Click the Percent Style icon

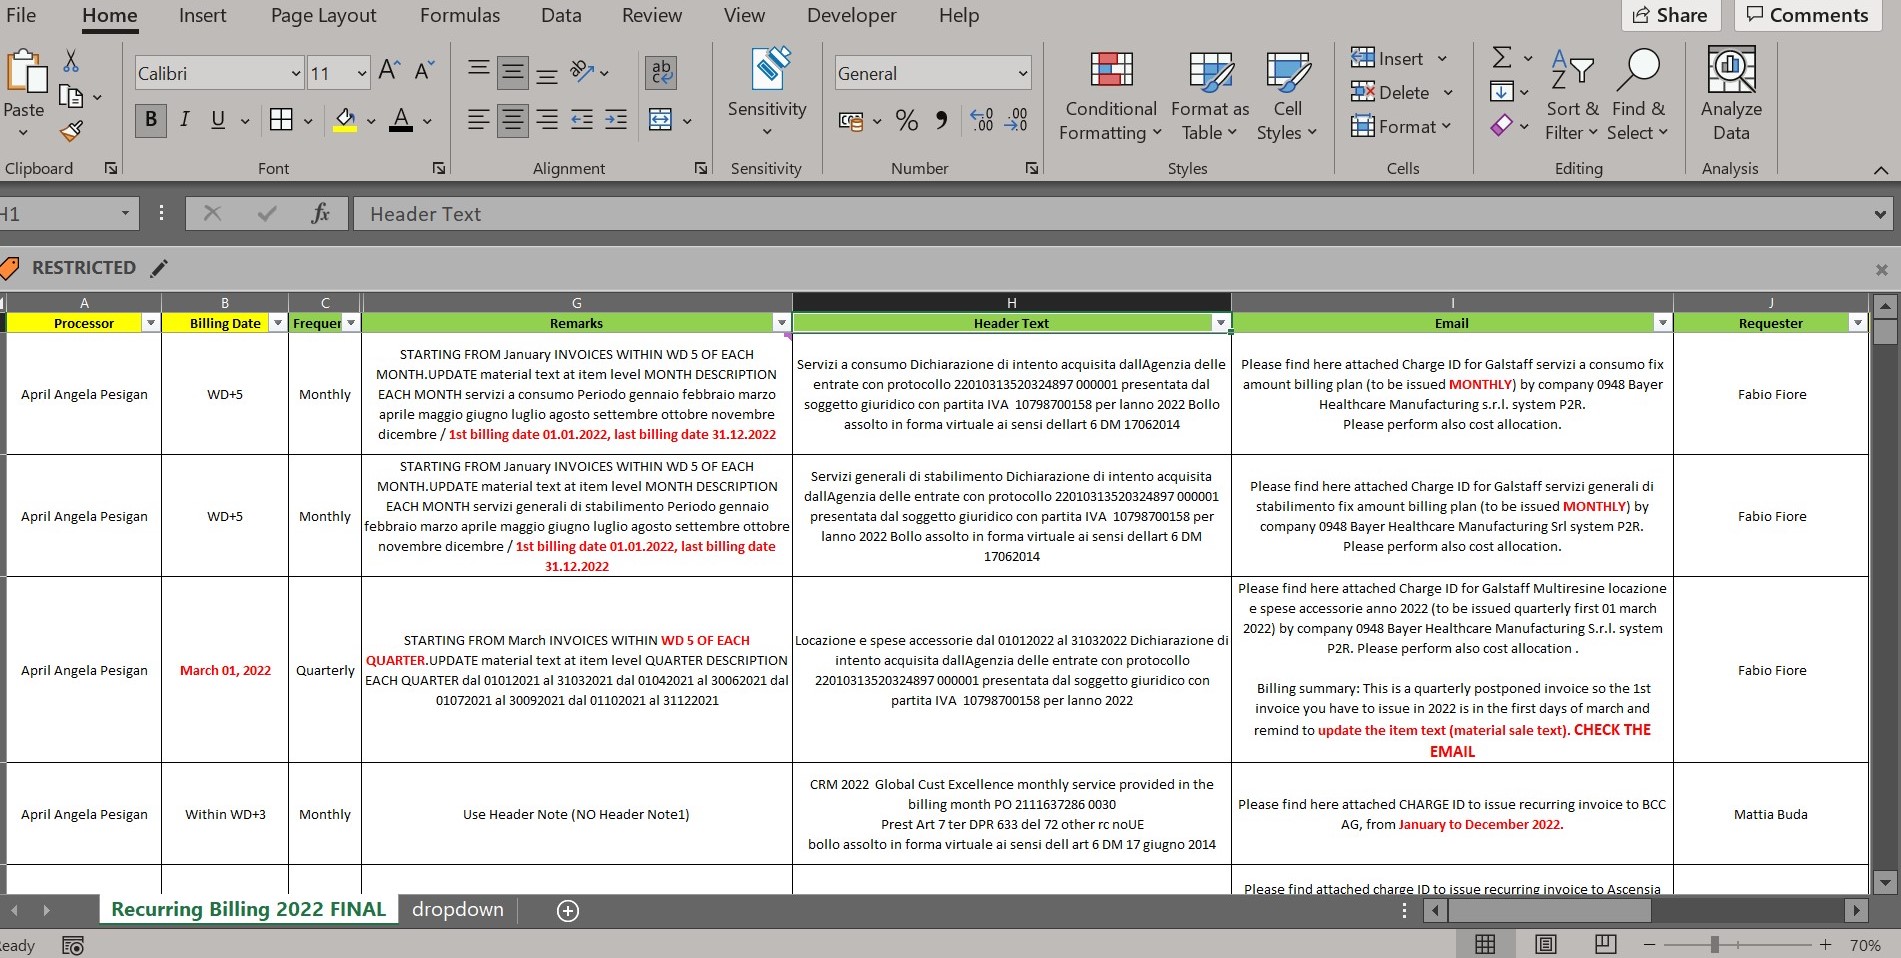pyautogui.click(x=906, y=121)
